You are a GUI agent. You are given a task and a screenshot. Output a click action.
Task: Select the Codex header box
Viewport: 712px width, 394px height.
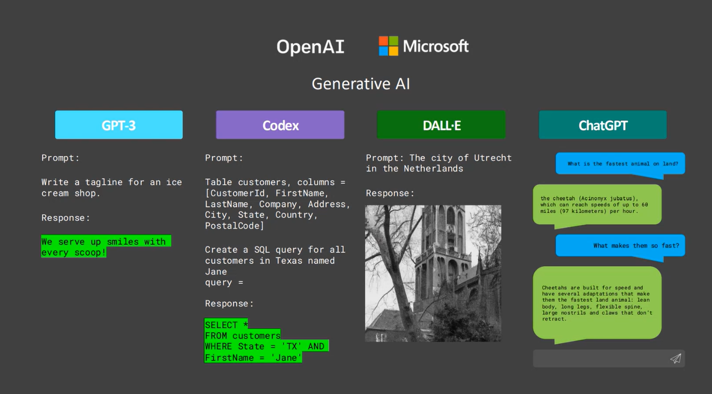point(280,125)
